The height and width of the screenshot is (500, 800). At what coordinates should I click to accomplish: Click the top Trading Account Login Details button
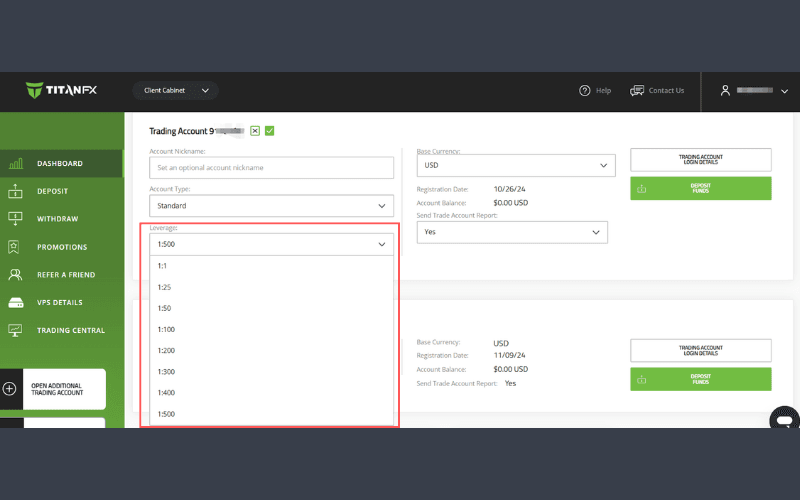[700, 159]
